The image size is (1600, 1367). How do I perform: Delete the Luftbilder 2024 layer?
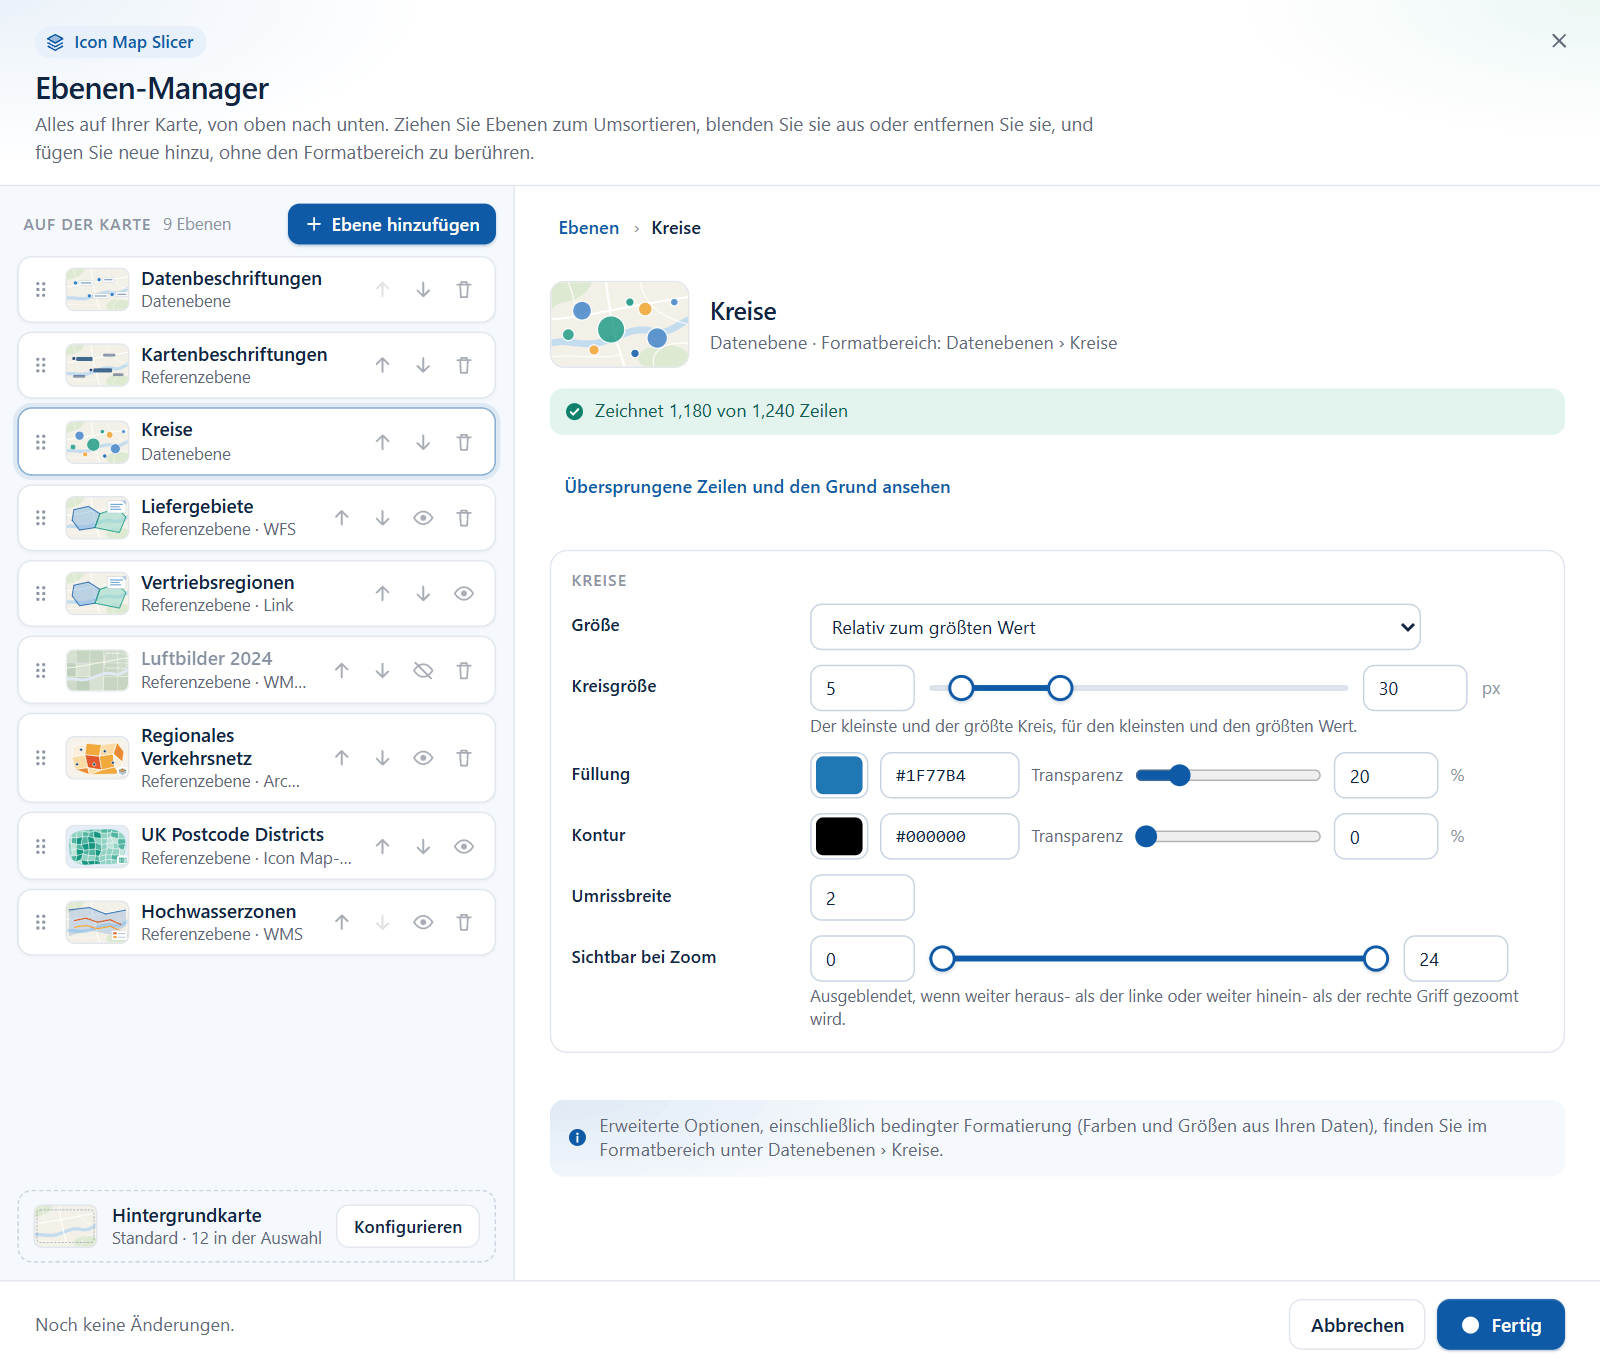click(x=464, y=671)
